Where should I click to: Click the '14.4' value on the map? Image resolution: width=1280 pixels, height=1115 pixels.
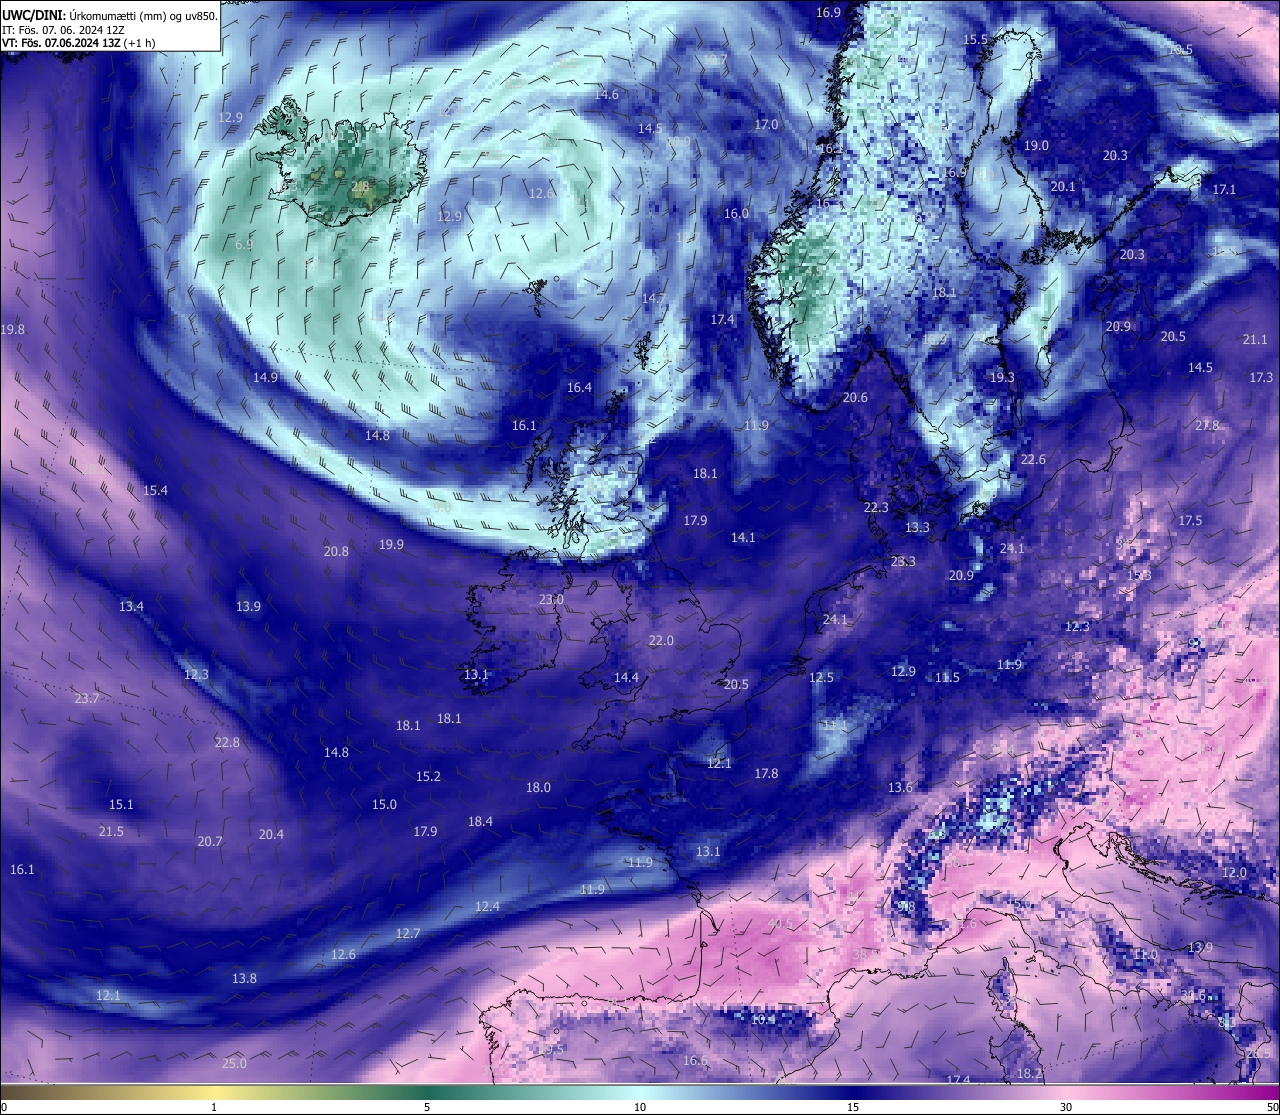click(626, 678)
